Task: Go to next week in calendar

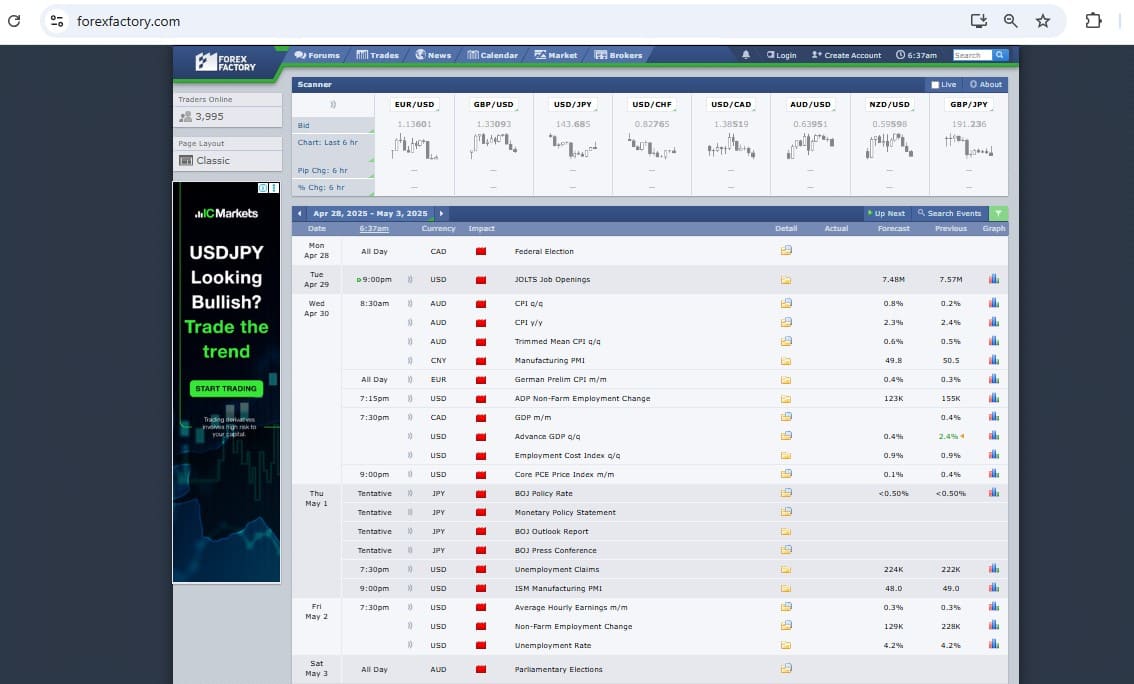Action: click(x=441, y=213)
